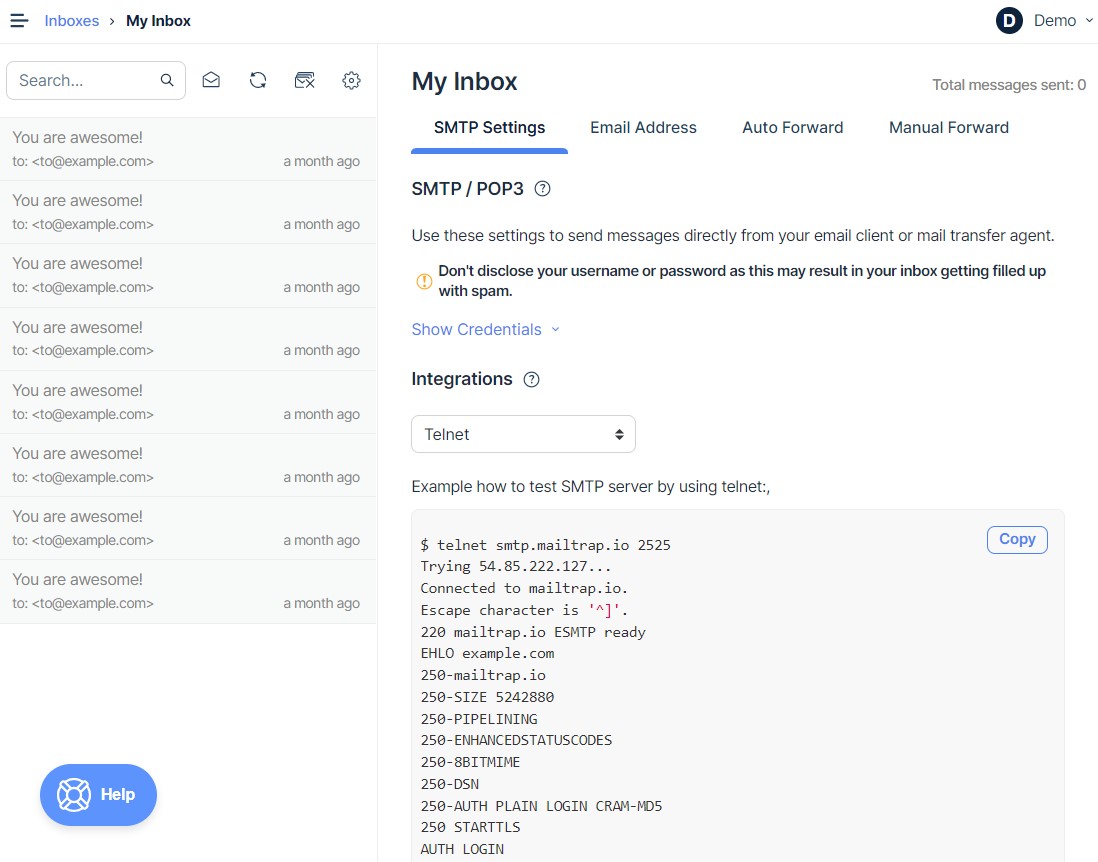Copy the telnet example code
Screen dimensions: 1098x862
pyautogui.click(x=1017, y=540)
